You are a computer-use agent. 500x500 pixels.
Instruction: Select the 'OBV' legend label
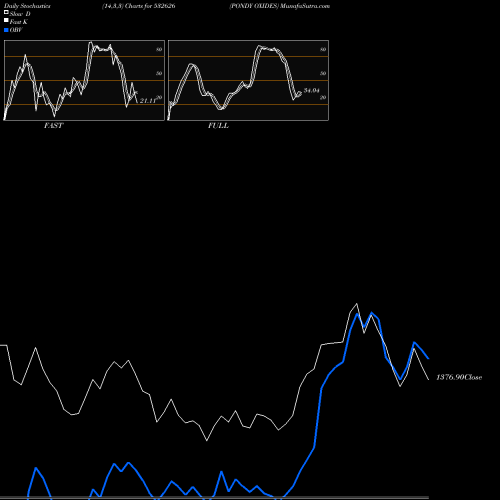[x=16, y=30]
